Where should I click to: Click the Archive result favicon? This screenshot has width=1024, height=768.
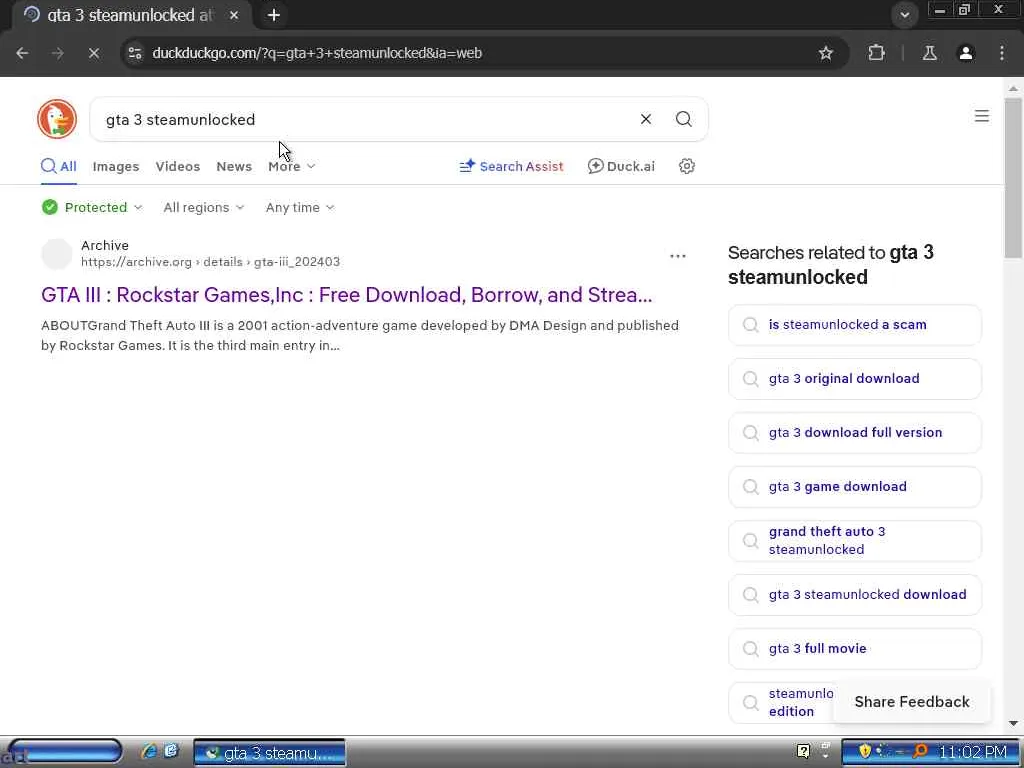[x=57, y=254]
